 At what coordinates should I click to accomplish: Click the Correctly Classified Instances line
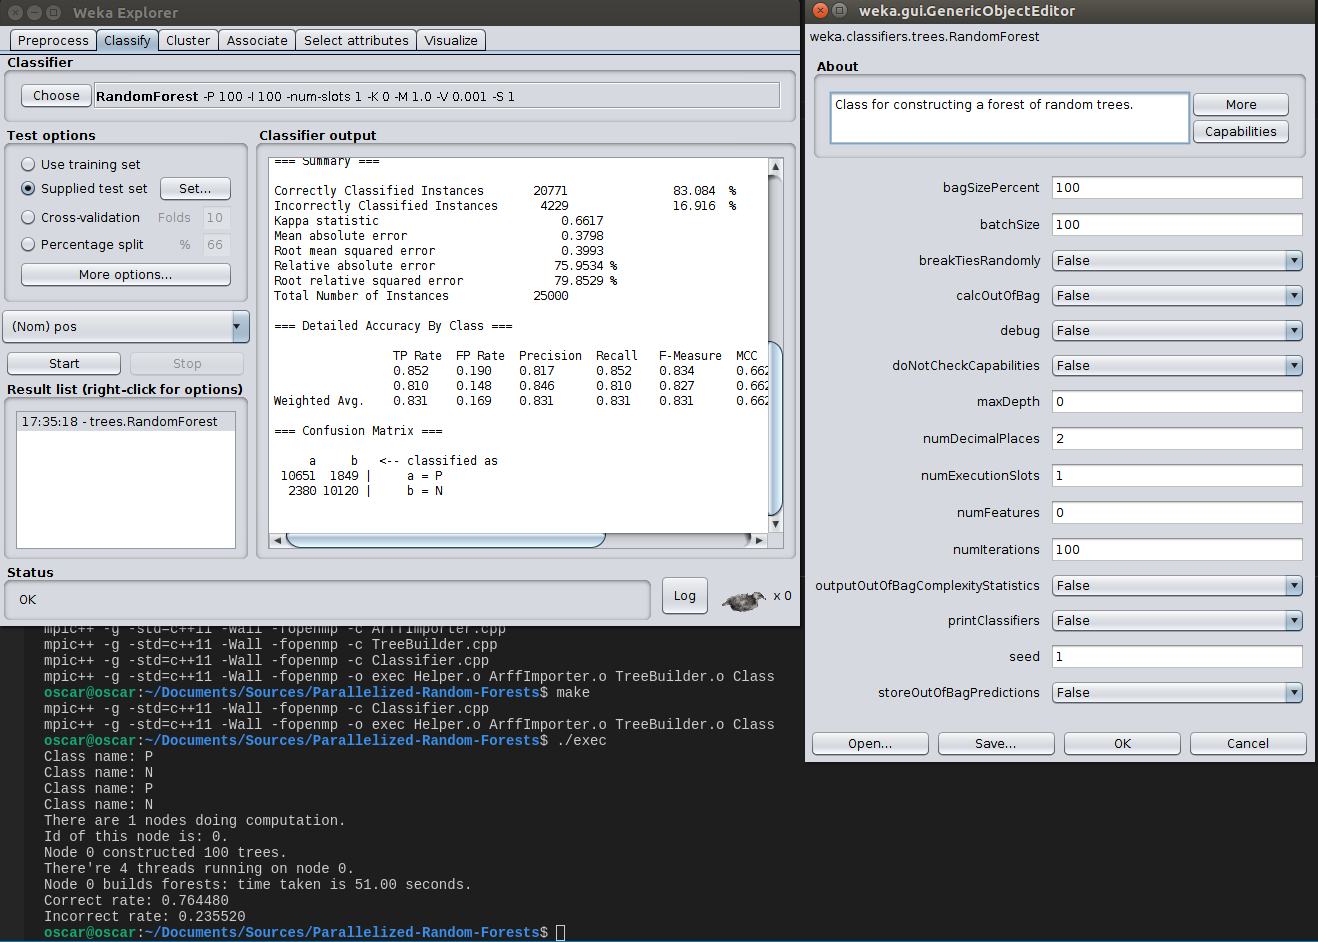tap(505, 190)
